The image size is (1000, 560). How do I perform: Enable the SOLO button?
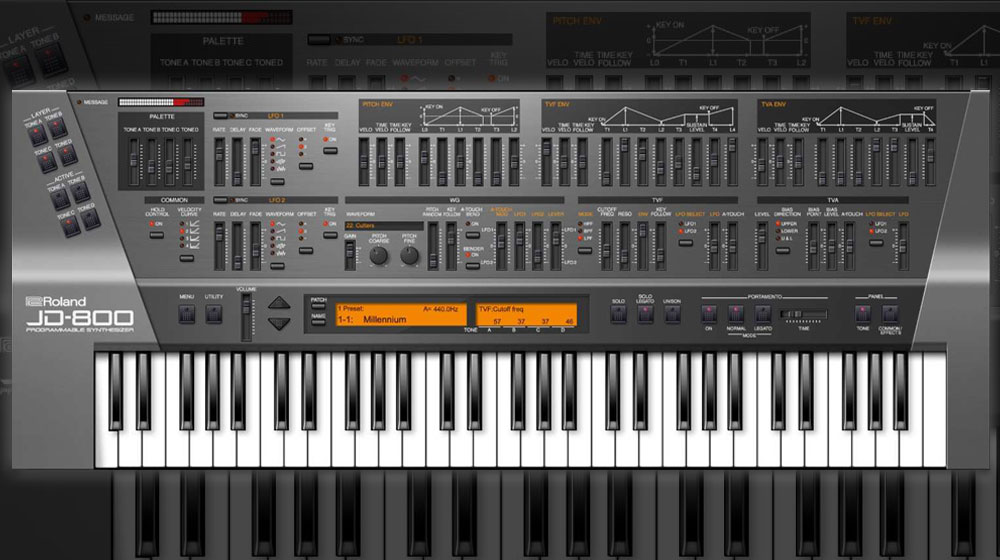[618, 314]
